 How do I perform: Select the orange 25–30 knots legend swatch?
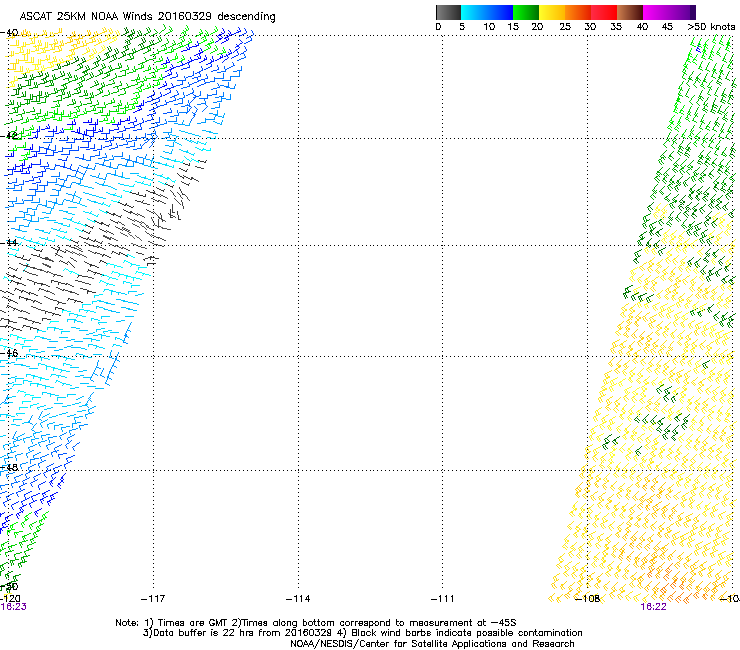tap(578, 12)
